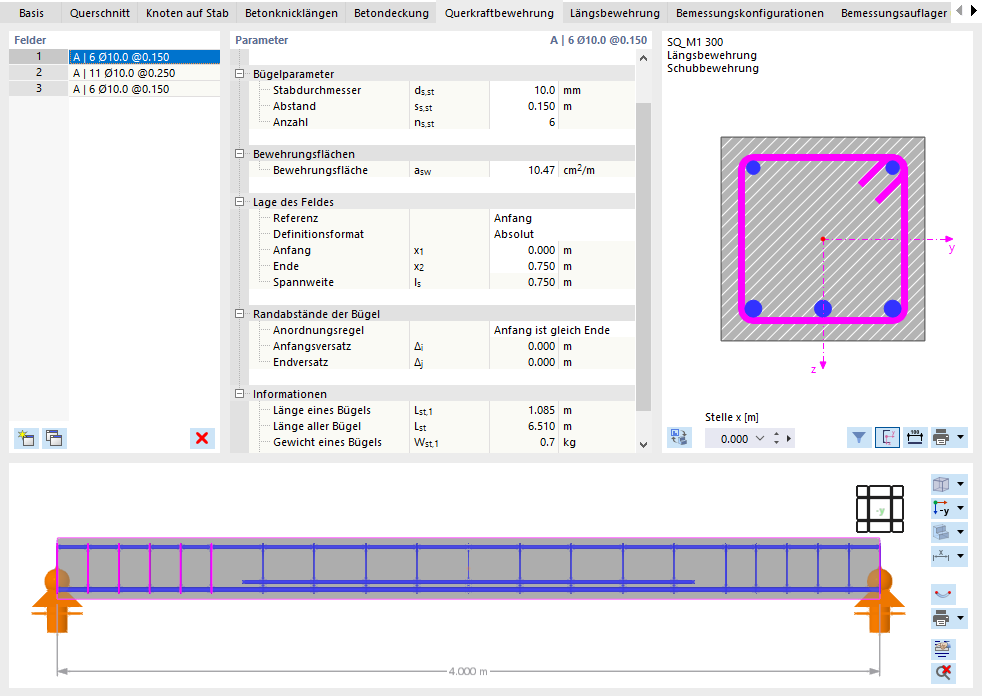Click the -y view cube
This screenshot has height=696, width=982.
pos(880,509)
